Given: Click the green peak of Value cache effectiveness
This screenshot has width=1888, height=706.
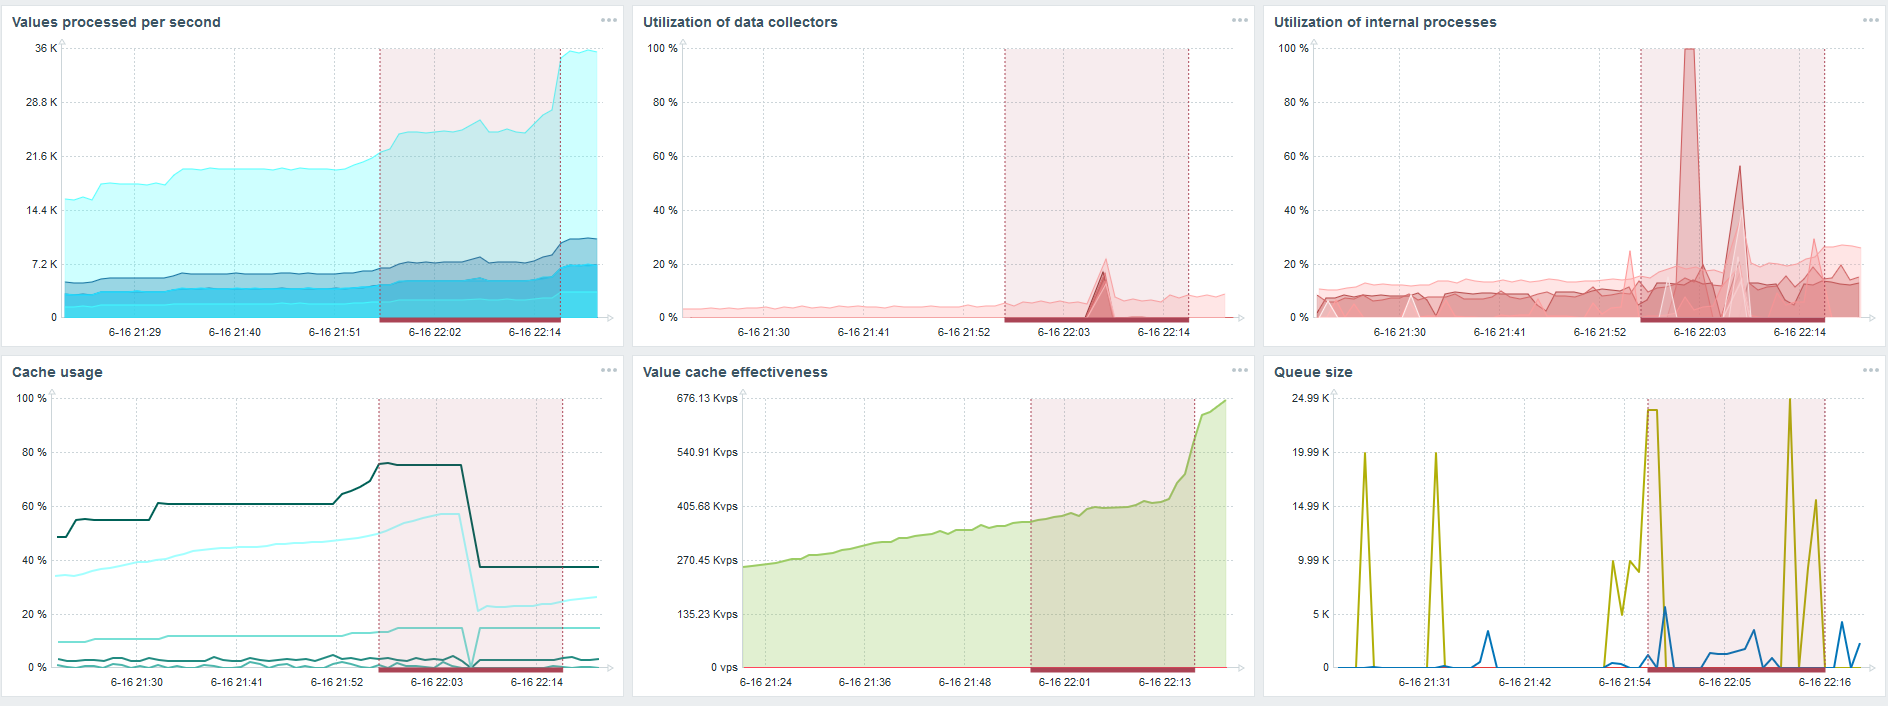Looking at the screenshot, I should tap(1224, 402).
